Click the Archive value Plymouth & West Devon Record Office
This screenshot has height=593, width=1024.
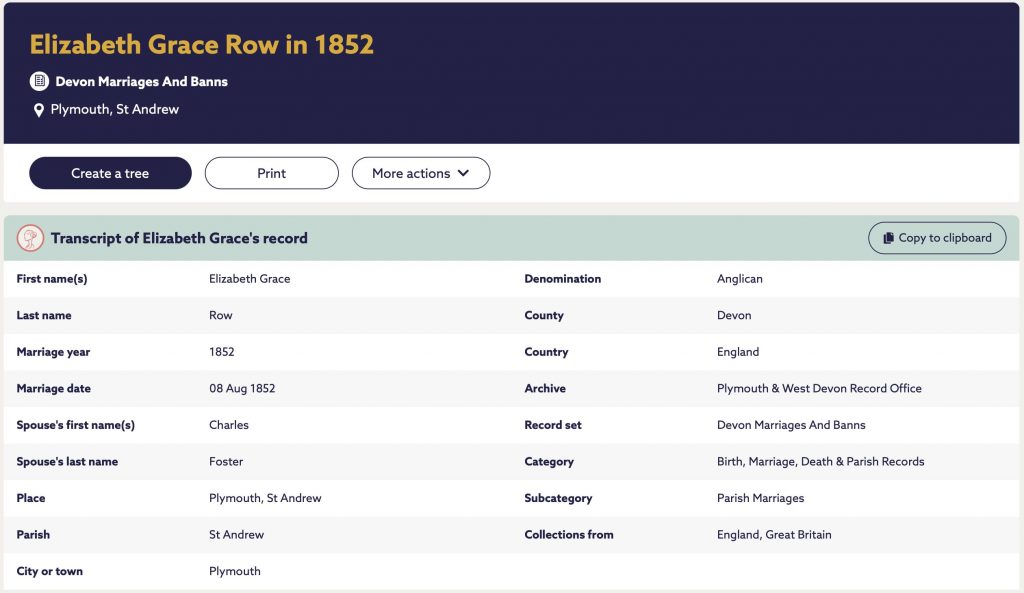tap(819, 388)
